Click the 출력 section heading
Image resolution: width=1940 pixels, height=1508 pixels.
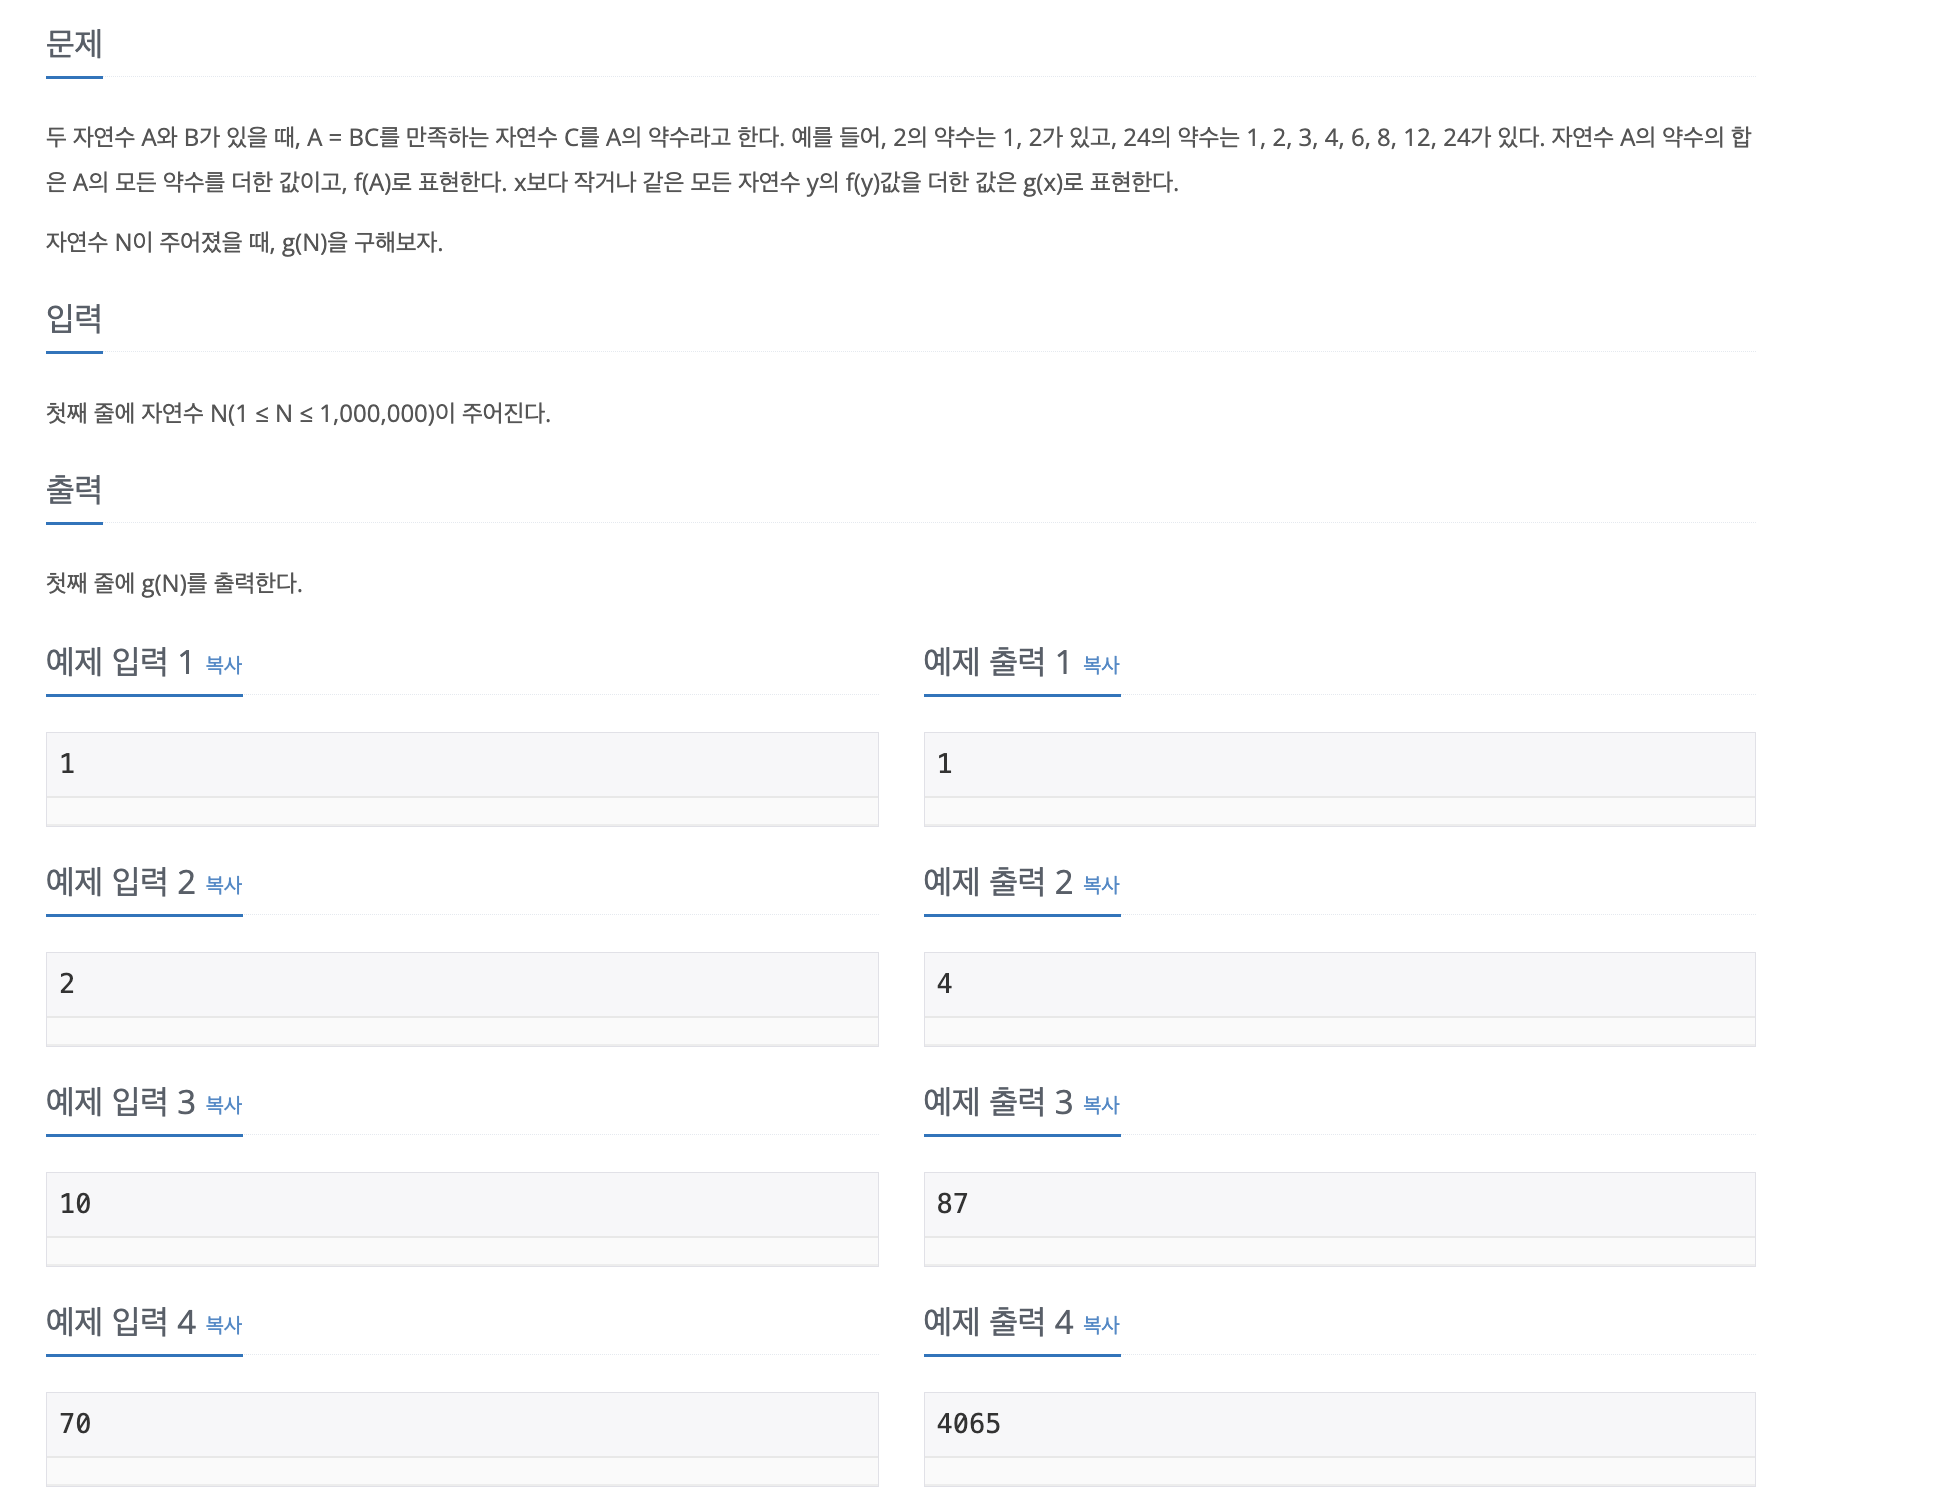click(x=74, y=490)
